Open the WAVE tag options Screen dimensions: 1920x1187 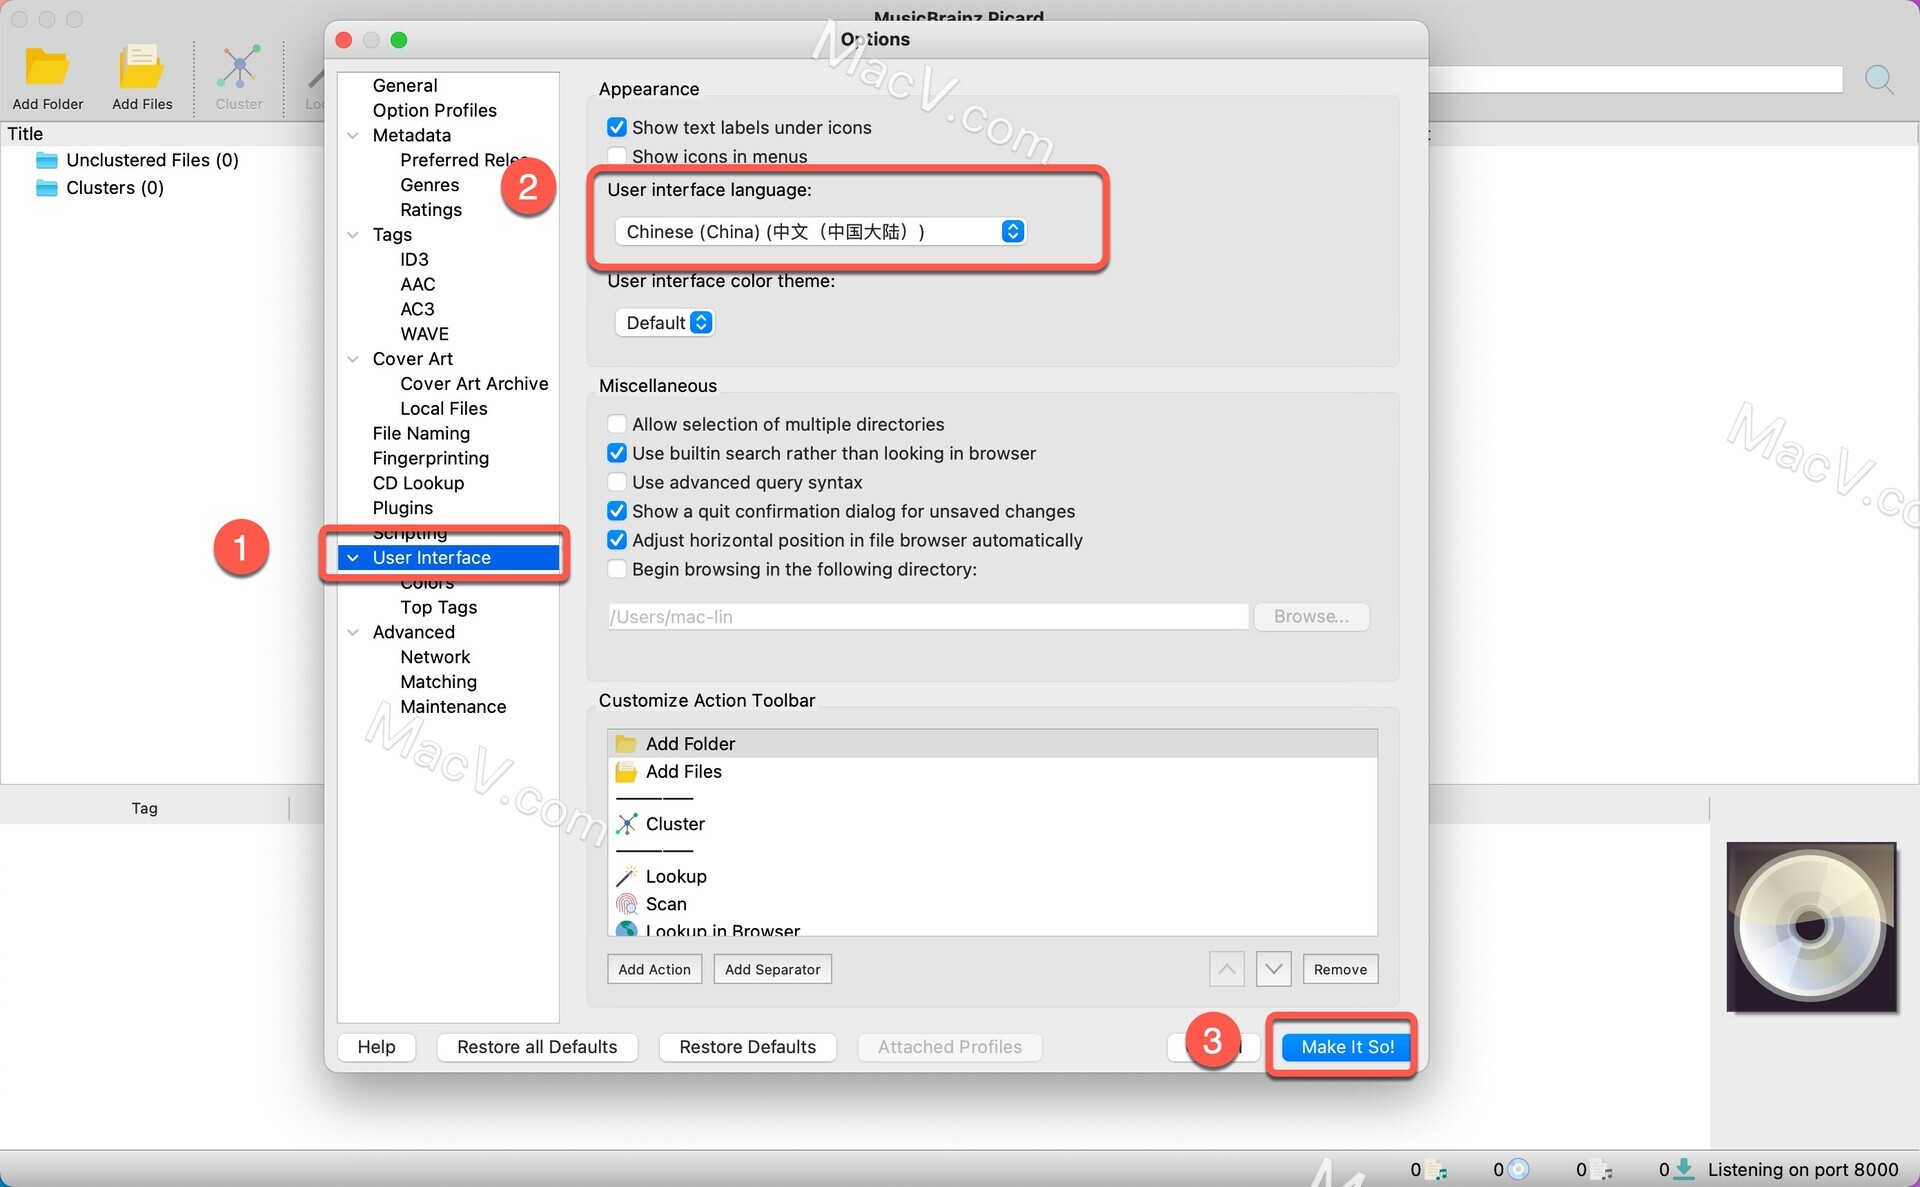[425, 334]
